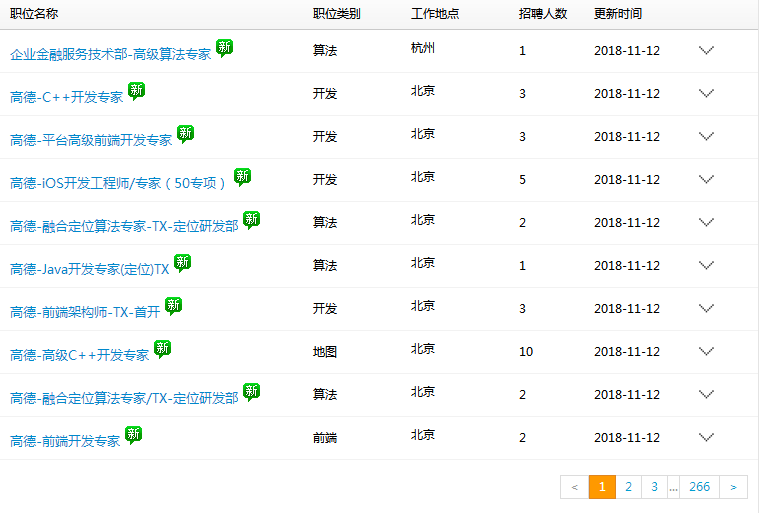Image resolution: width=763 pixels, height=513 pixels.
Task: Open 高德-前端开发专家 job link
Action: [65, 441]
